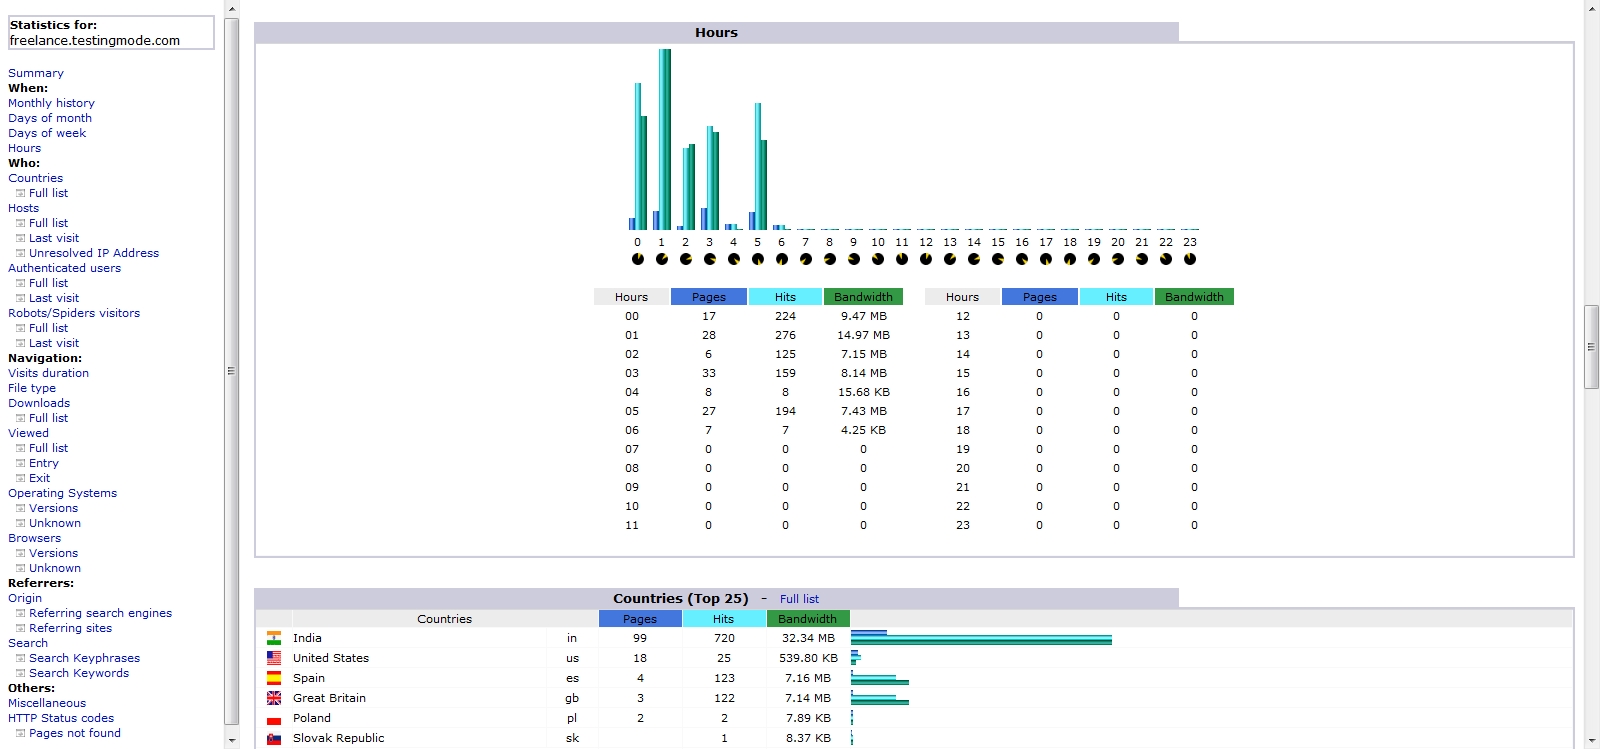Open Search Keywords list
The width and height of the screenshot is (1600, 749).
[x=79, y=673]
